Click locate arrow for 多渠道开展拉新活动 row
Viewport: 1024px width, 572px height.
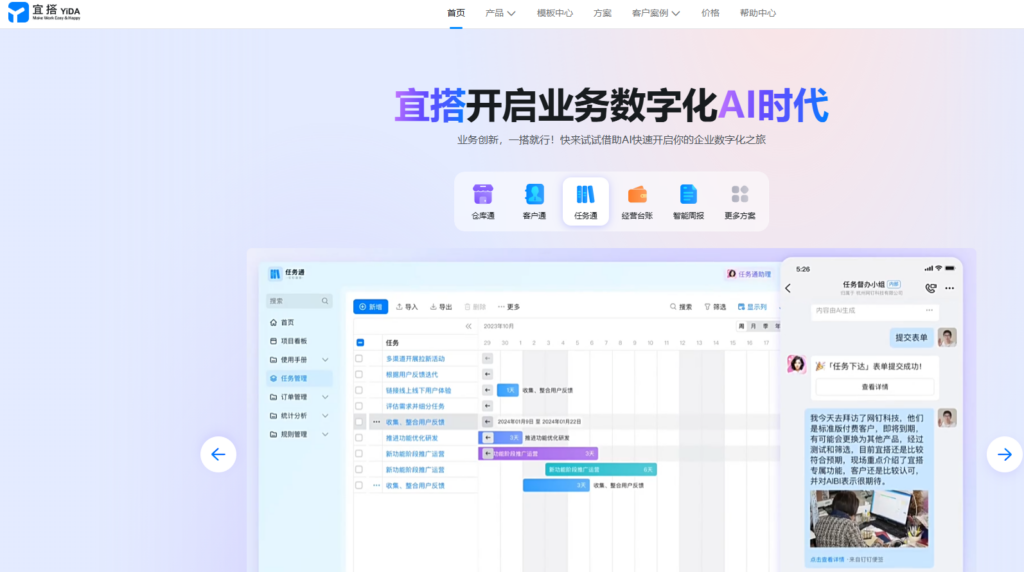click(487, 358)
